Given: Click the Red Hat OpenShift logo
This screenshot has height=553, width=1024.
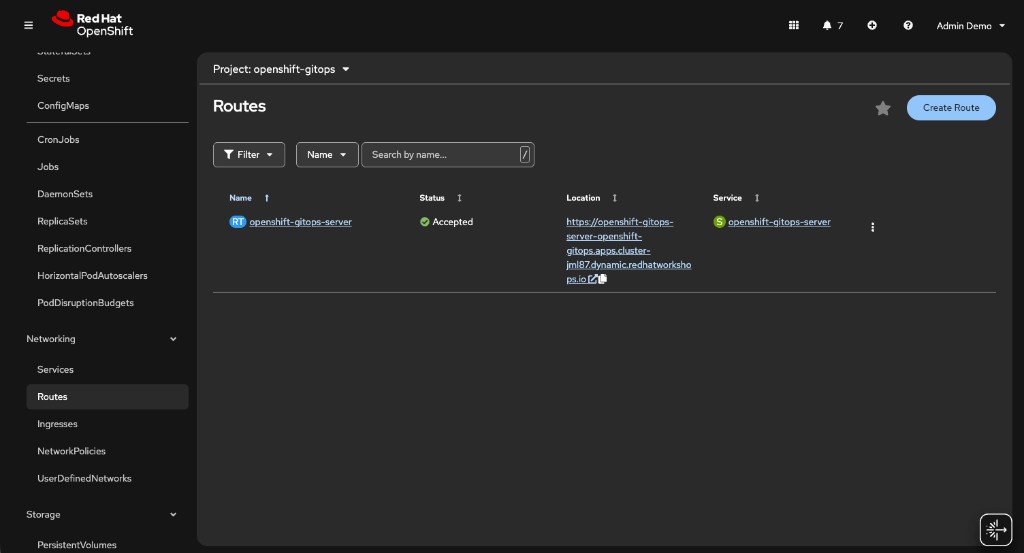Looking at the screenshot, I should pos(92,24).
